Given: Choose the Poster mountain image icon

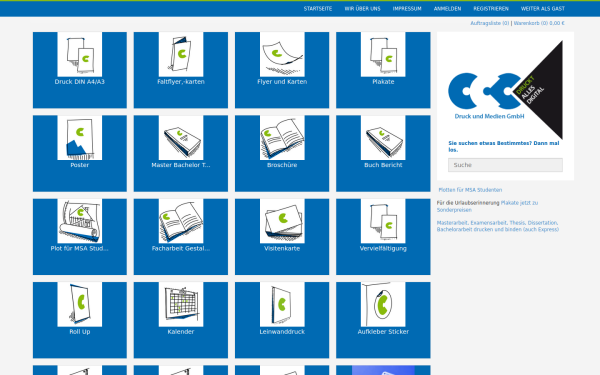Looking at the screenshot, I should point(80,138).
